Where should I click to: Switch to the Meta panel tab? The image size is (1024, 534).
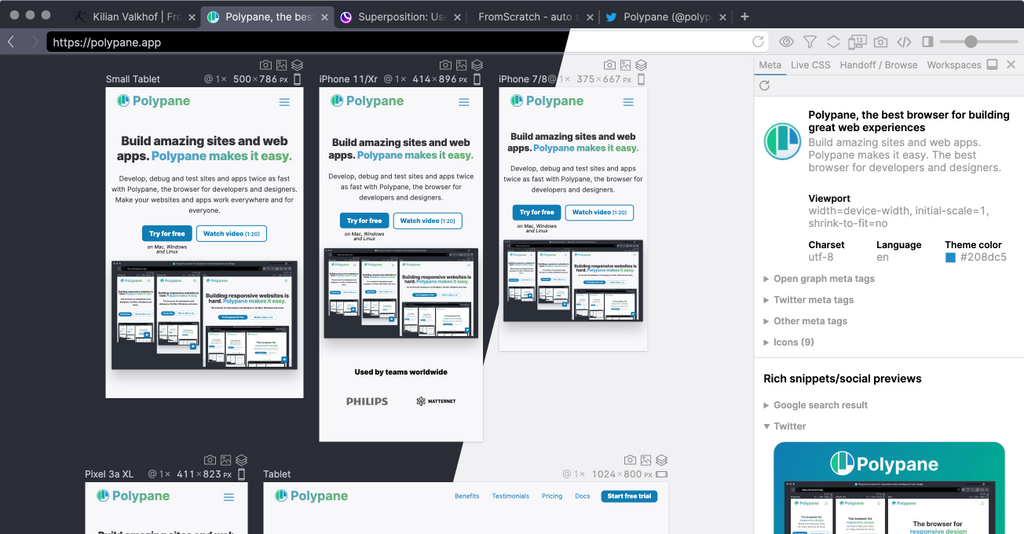pyautogui.click(x=770, y=65)
